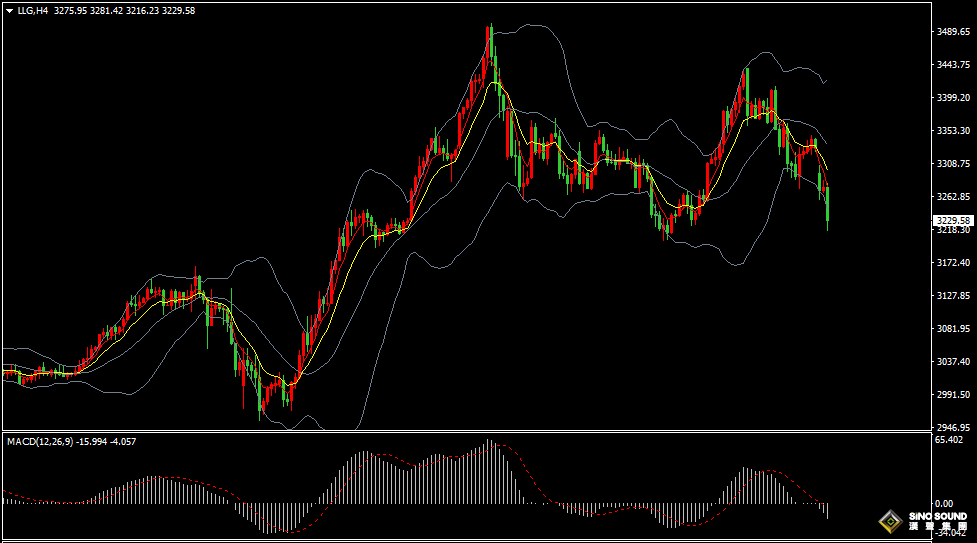Click the 3172.40 price axis label
The height and width of the screenshot is (543, 977).
click(x=953, y=263)
